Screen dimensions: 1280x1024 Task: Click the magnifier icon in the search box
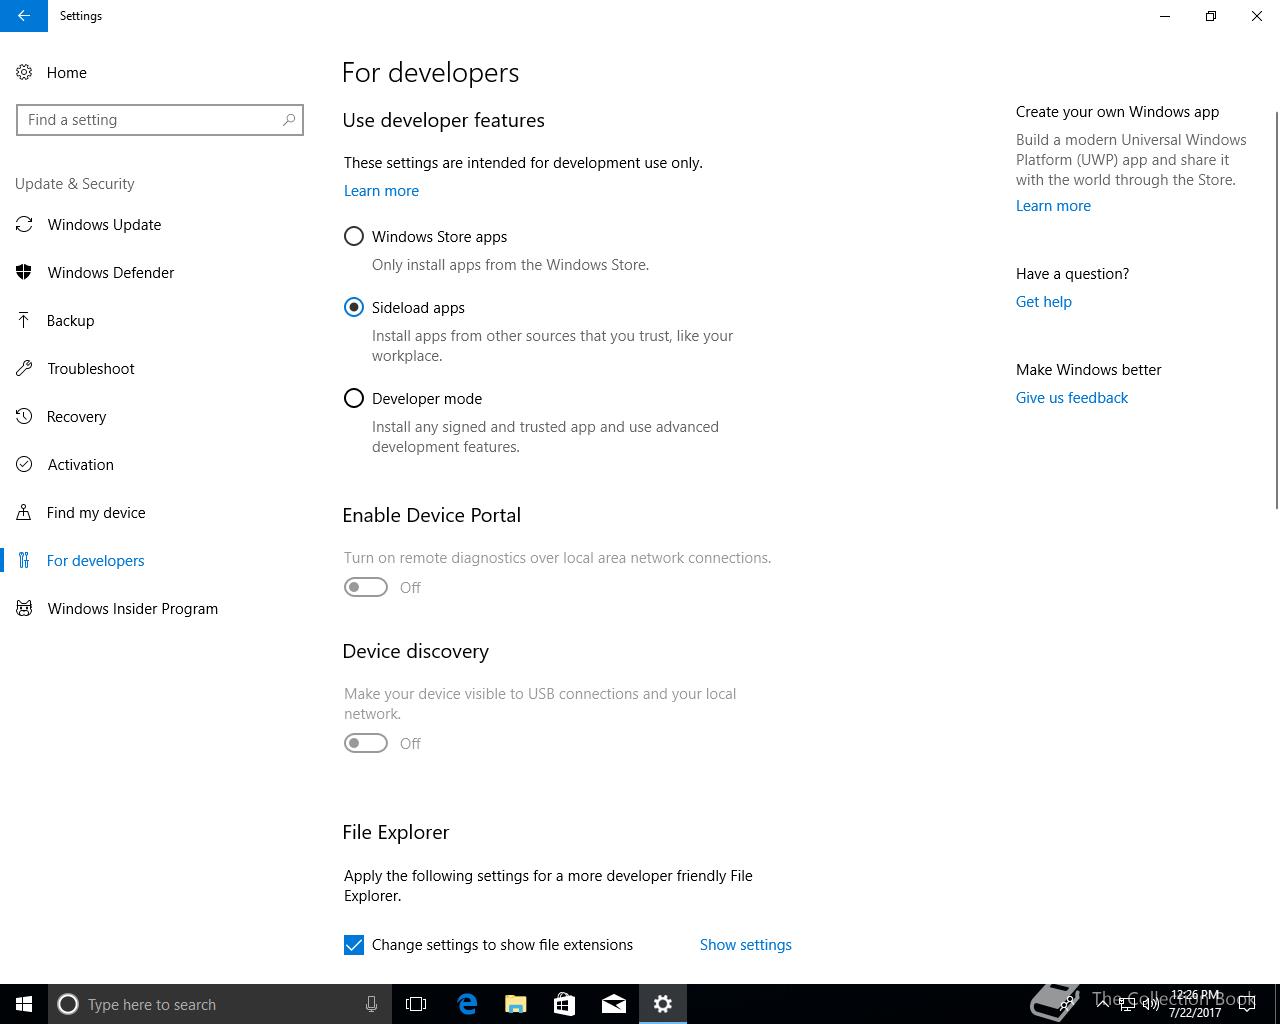pyautogui.click(x=289, y=120)
